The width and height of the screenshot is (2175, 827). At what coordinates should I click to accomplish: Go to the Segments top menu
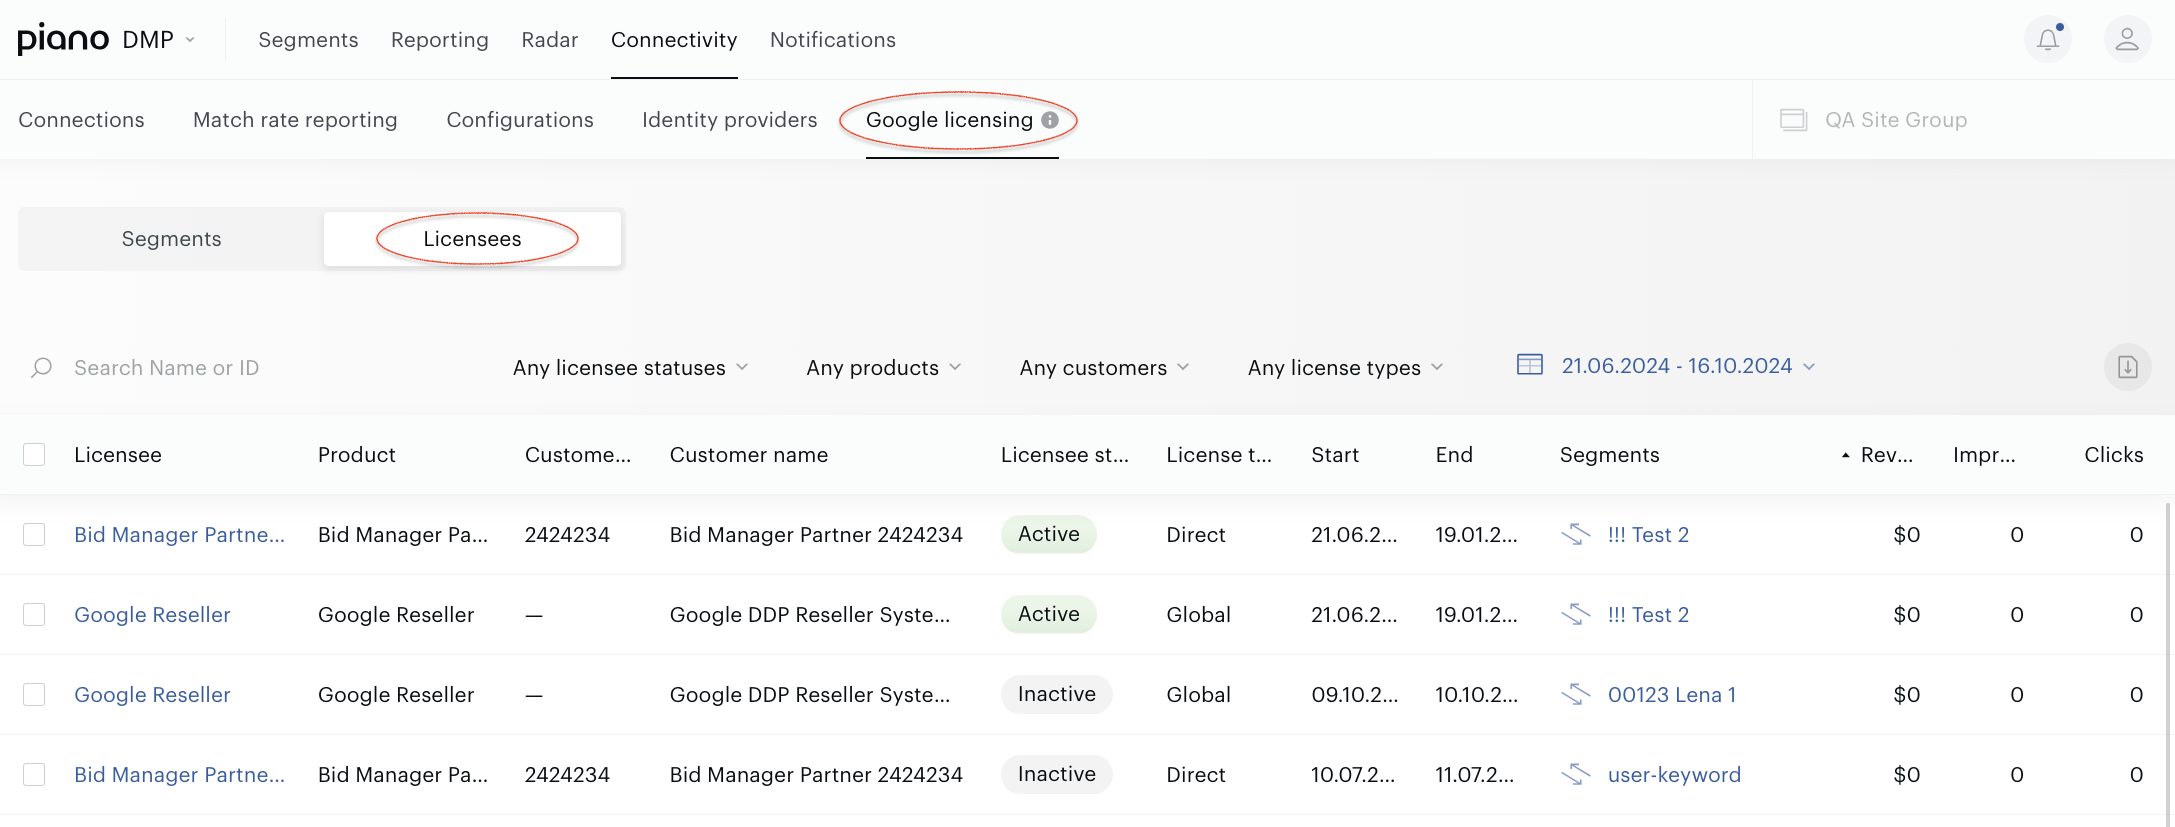308,40
